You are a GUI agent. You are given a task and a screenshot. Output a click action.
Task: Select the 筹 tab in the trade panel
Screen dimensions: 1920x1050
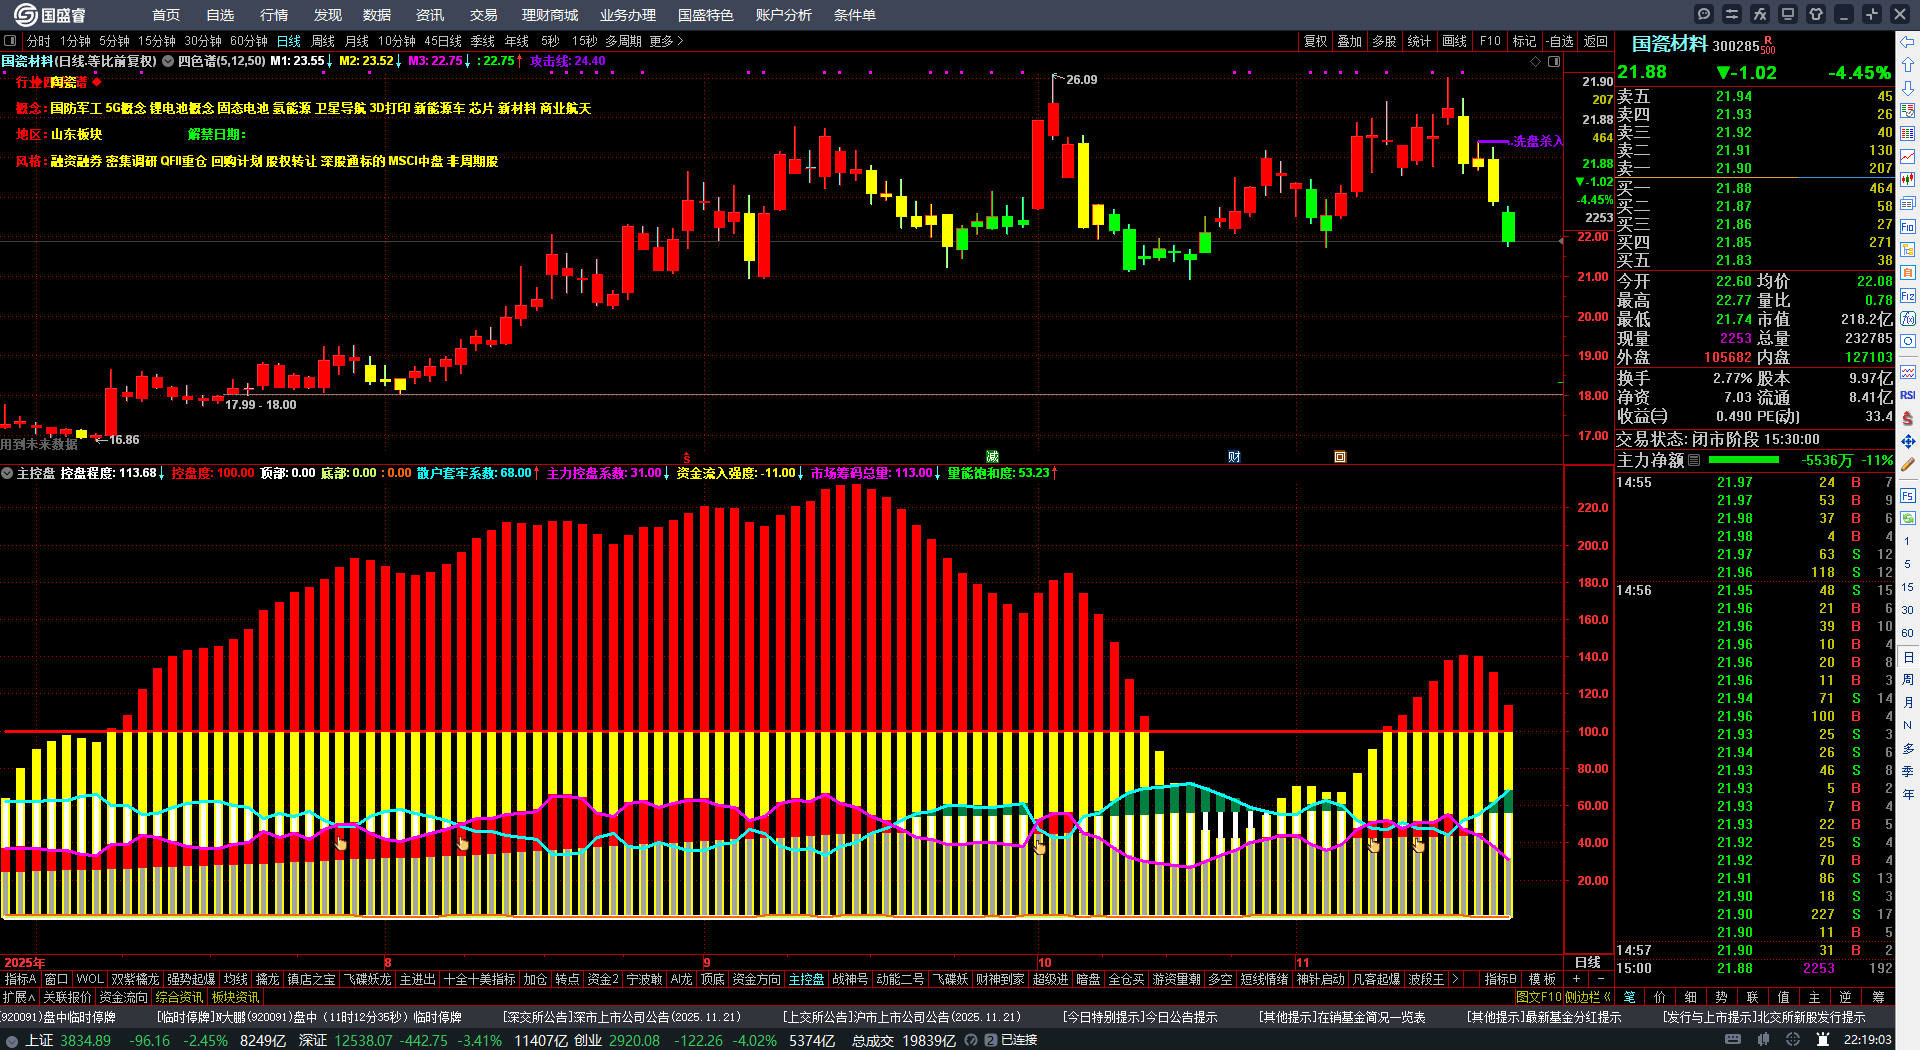[x=1879, y=997]
